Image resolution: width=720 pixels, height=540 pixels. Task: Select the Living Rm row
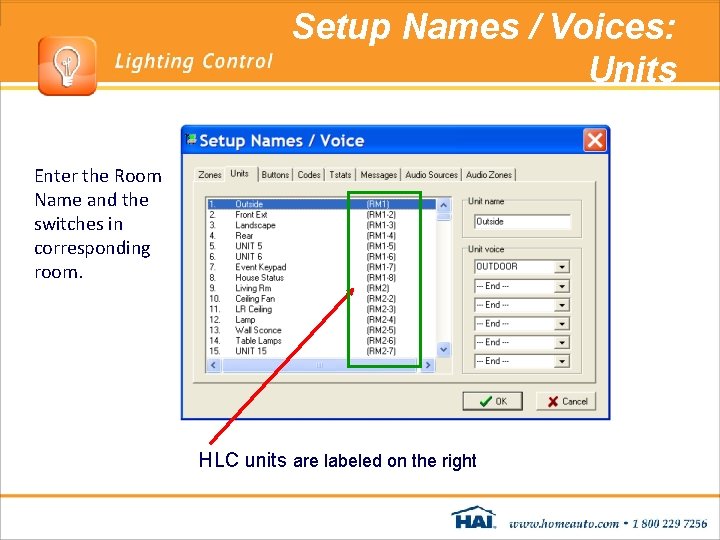(x=321, y=288)
